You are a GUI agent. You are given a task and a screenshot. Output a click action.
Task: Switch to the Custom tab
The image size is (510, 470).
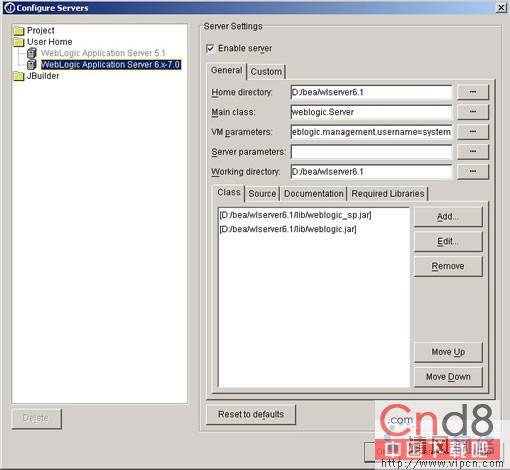pyautogui.click(x=266, y=72)
